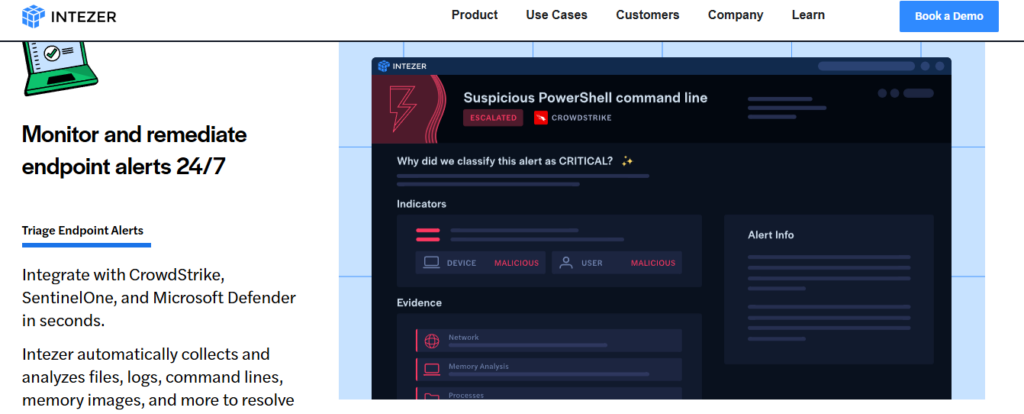Click the red double-bar indicator icon
This screenshot has width=1024, height=414.
pyautogui.click(x=428, y=235)
